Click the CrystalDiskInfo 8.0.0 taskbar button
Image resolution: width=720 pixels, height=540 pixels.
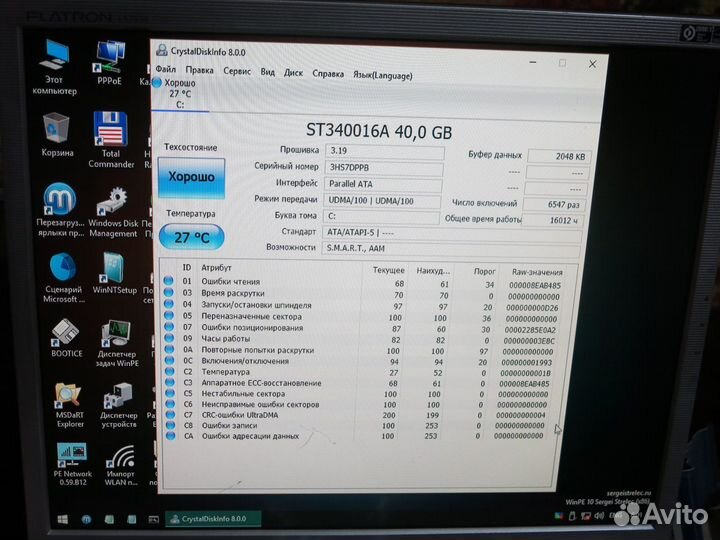213,519
